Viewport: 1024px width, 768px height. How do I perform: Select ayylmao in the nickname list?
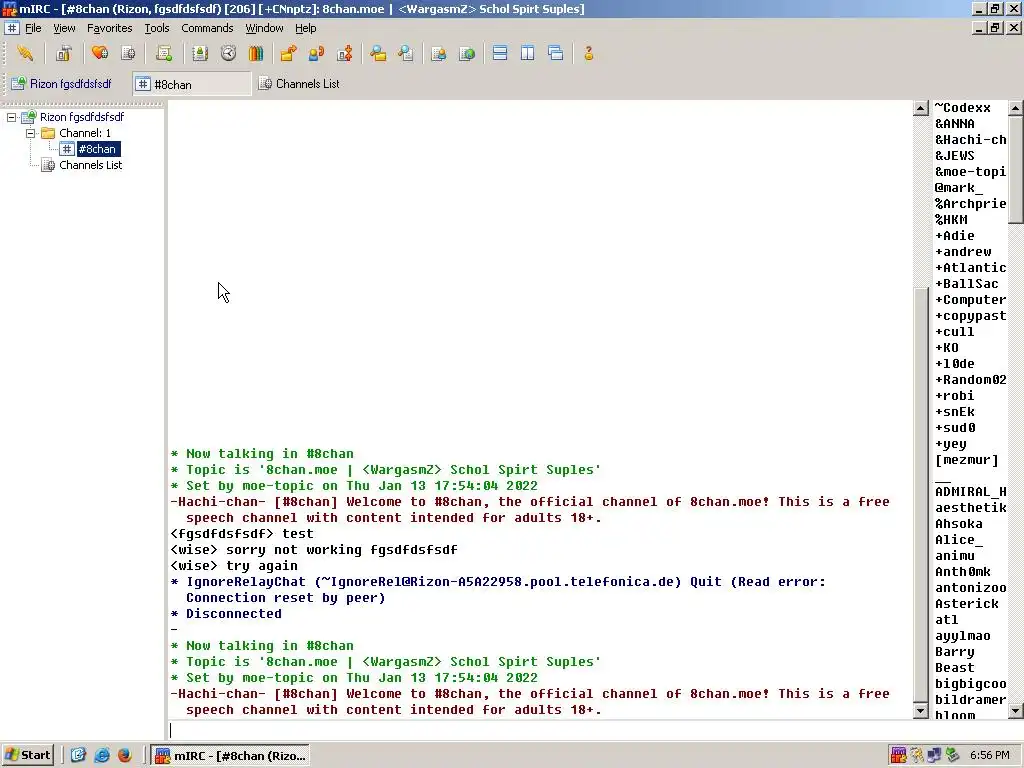point(963,636)
